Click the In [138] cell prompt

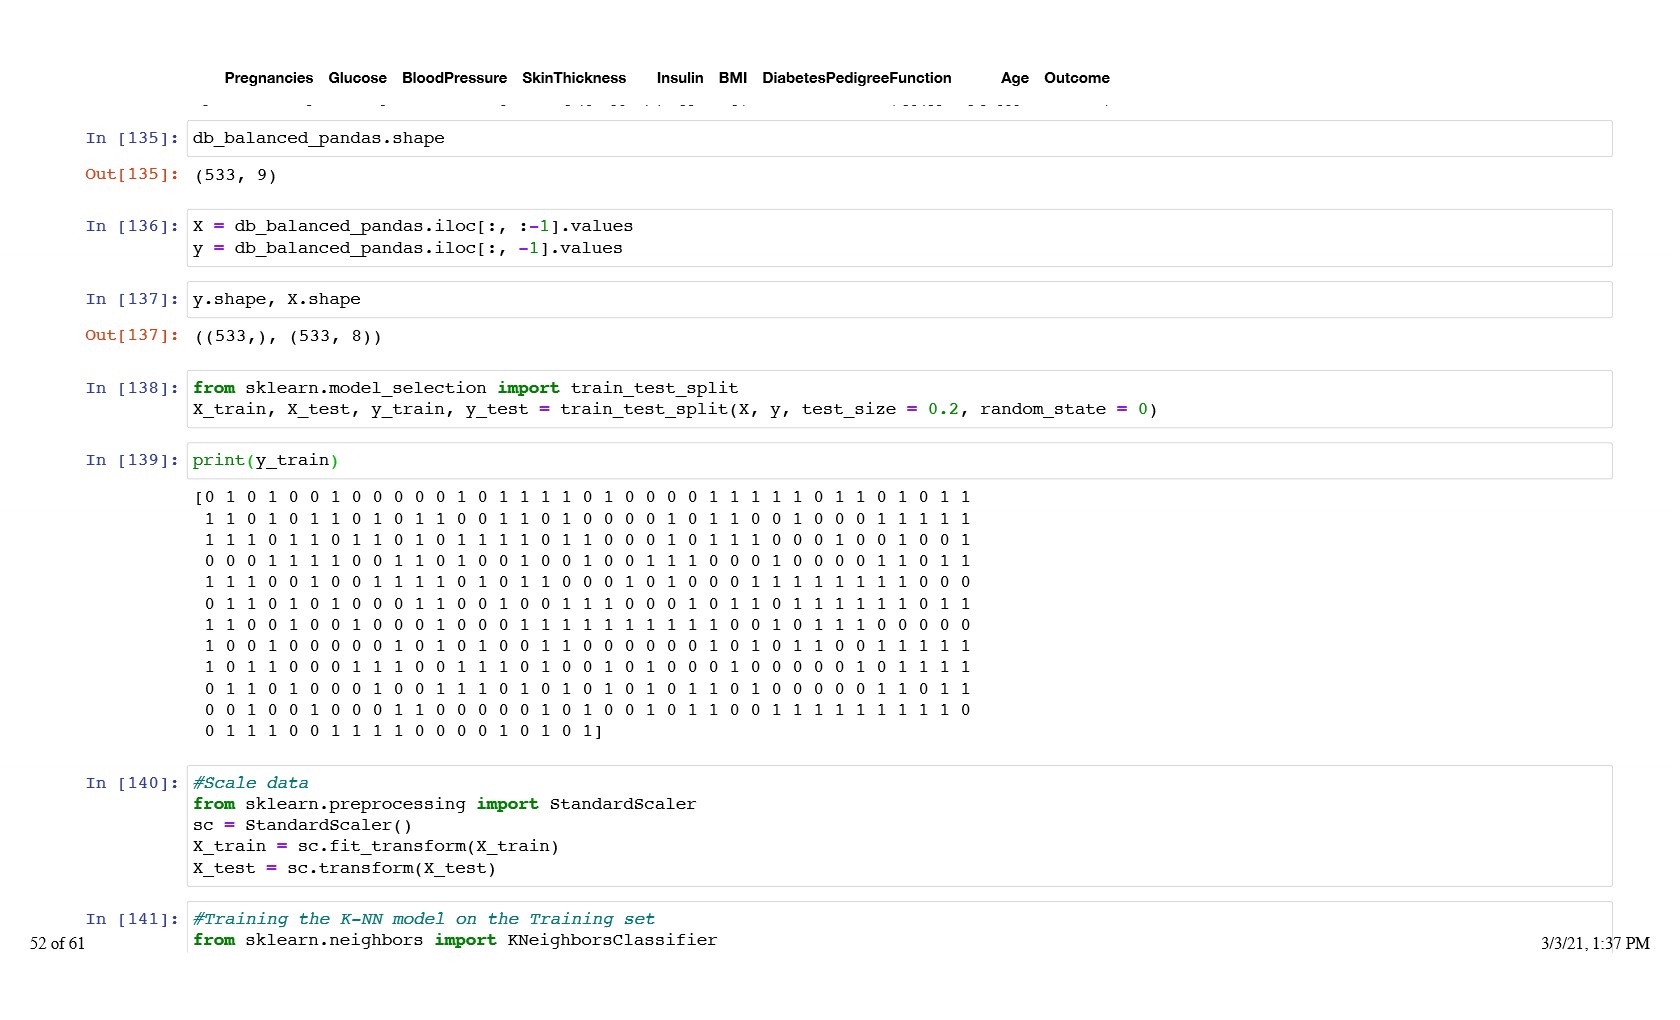(x=132, y=388)
